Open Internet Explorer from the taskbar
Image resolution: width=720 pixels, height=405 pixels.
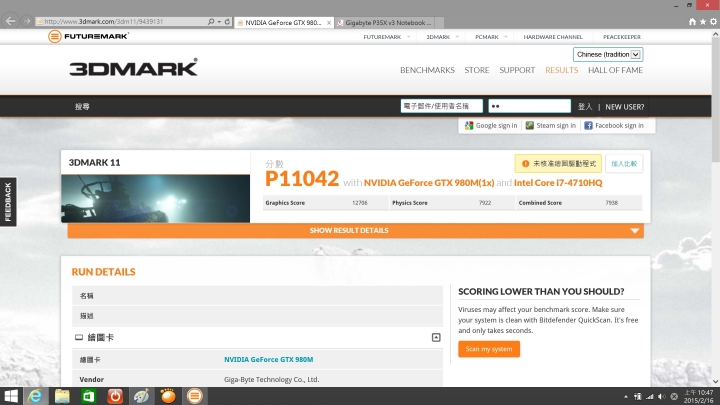pos(35,396)
